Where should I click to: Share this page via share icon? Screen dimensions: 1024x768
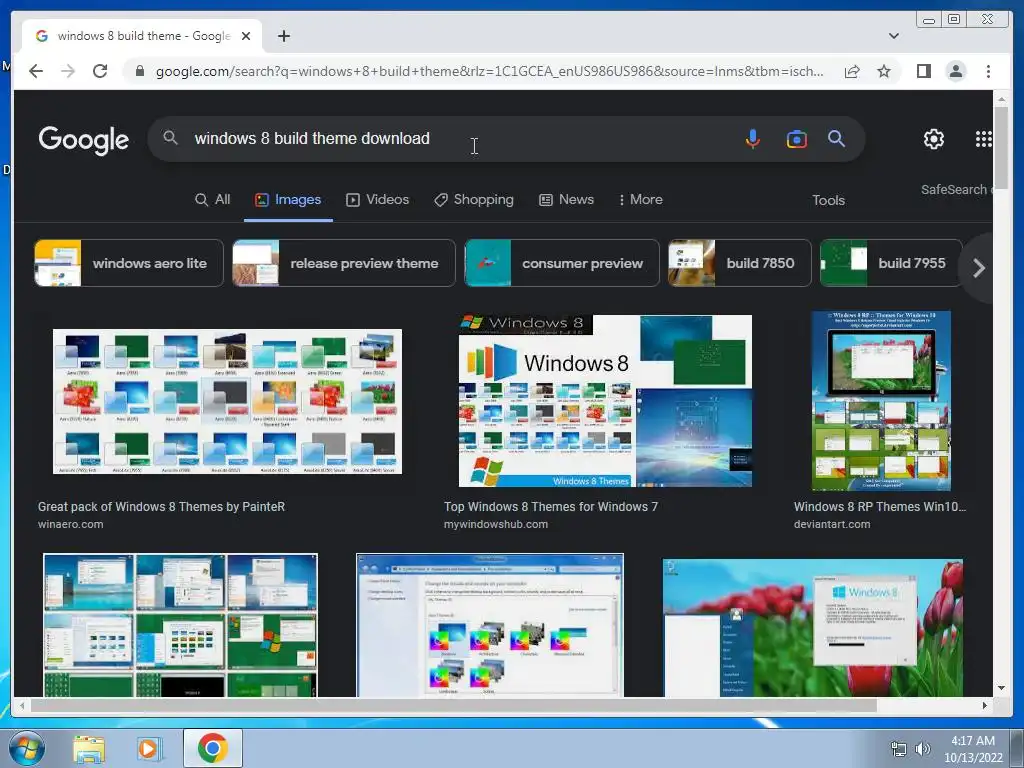tap(852, 71)
